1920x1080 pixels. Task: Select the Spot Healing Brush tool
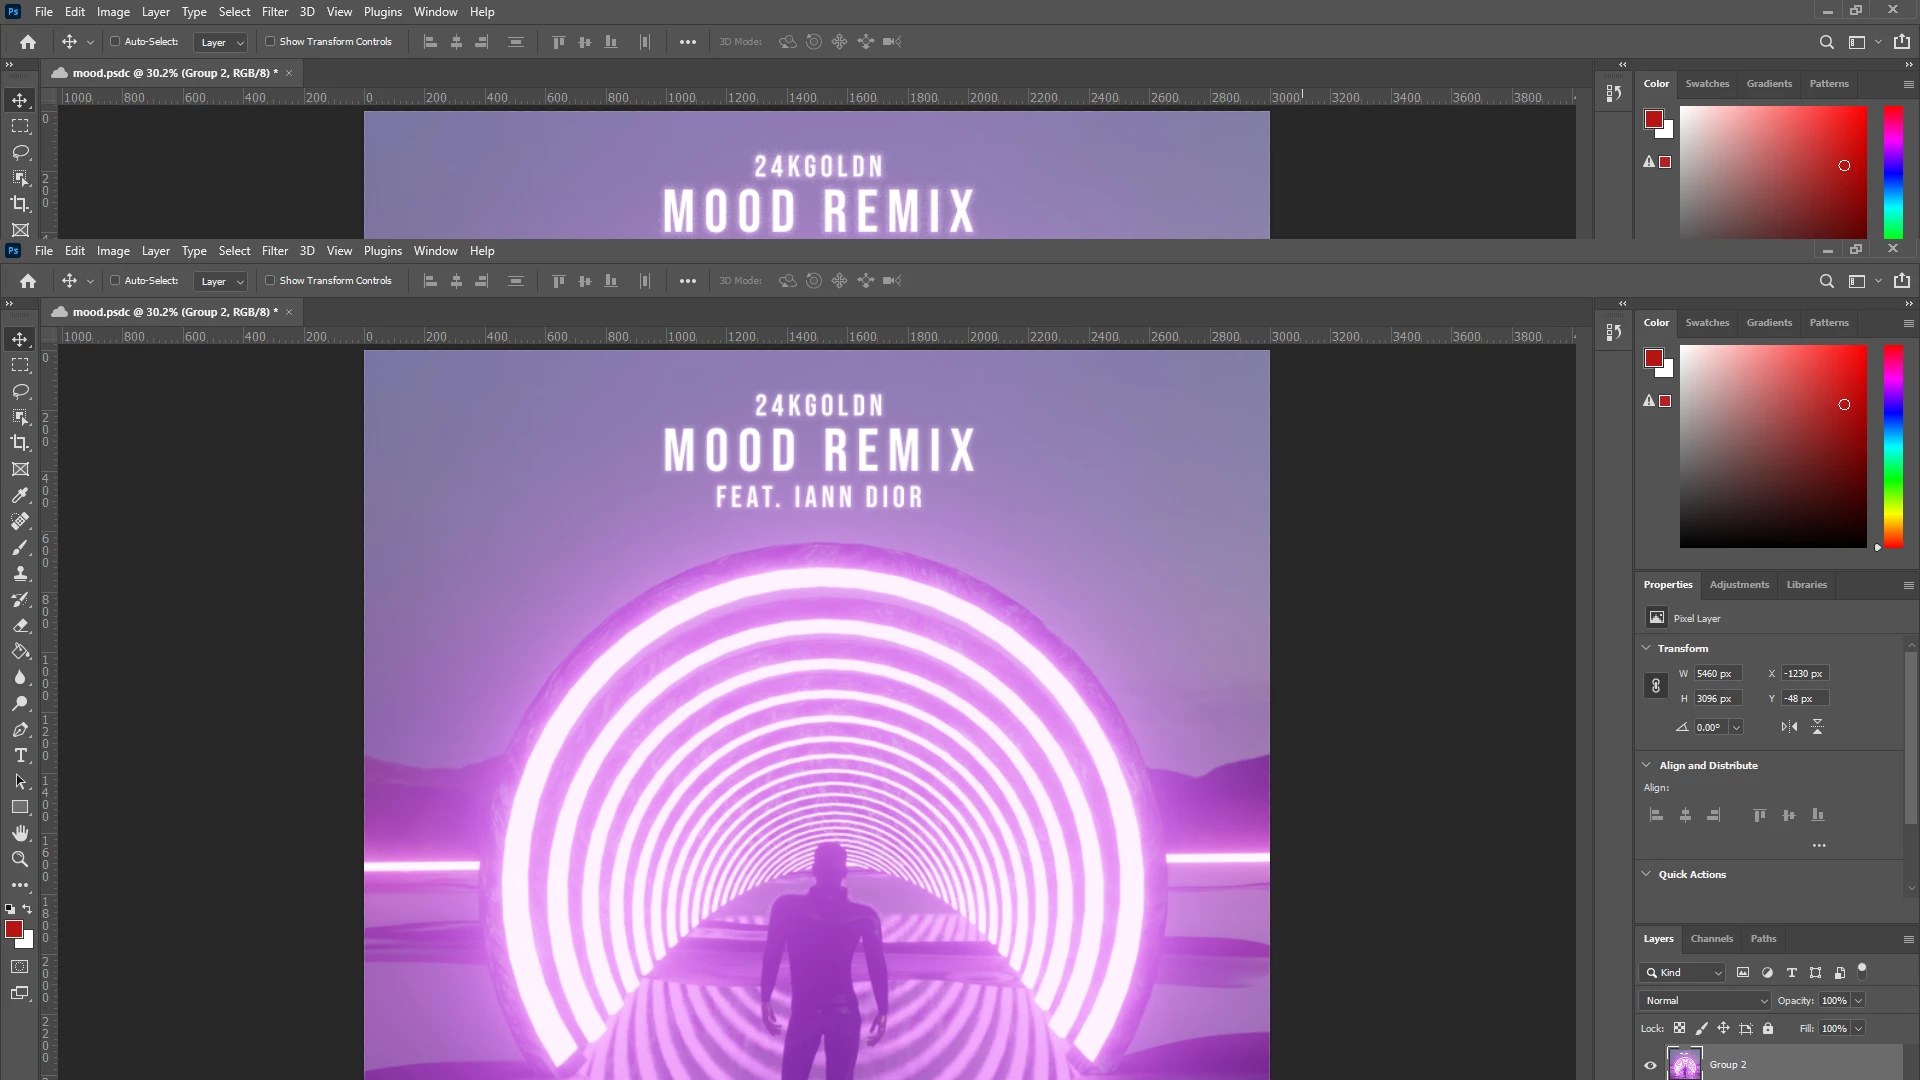tap(20, 521)
